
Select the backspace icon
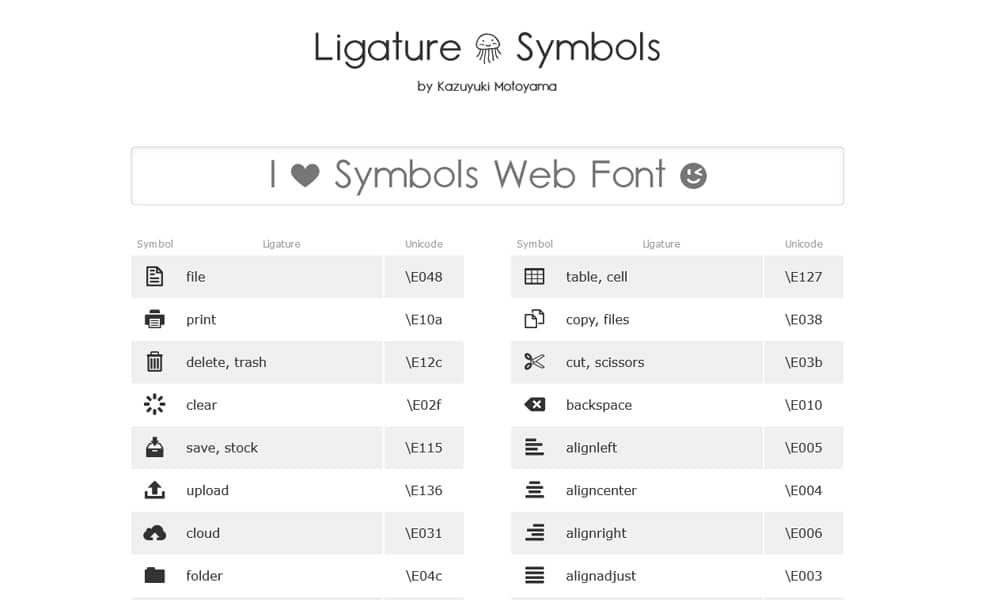[534, 405]
